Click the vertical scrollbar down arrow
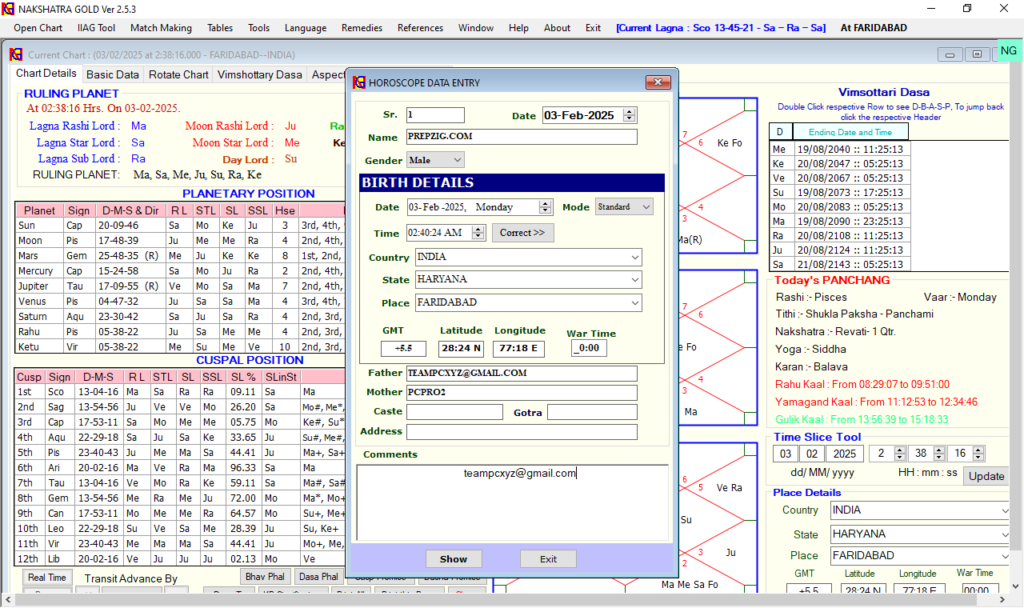Image resolution: width=1024 pixels, height=608 pixels. (x=1016, y=586)
